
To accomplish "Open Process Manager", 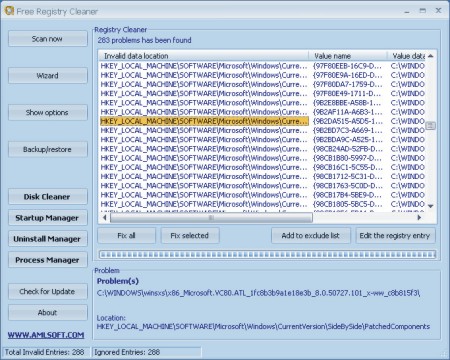I will coord(48,260).
